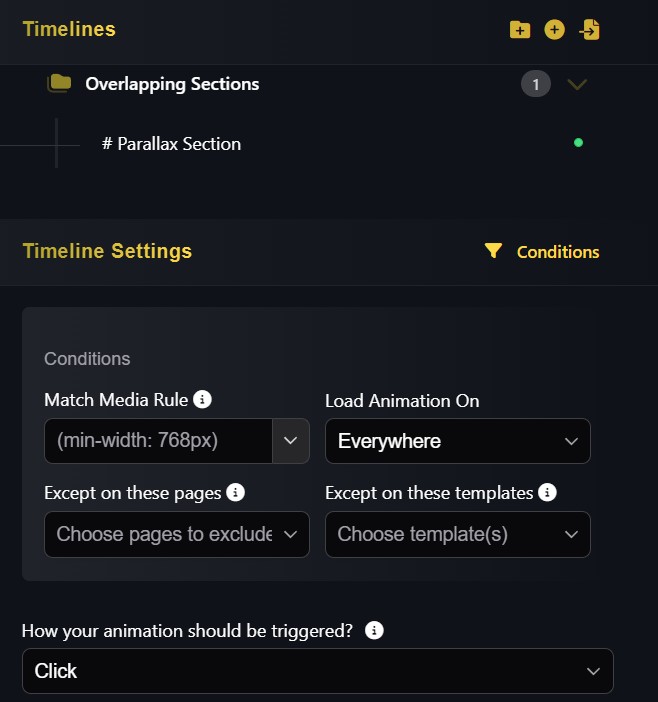The height and width of the screenshot is (702, 658).
Task: Open the Choose template(s) dropdown
Action: [x=458, y=534]
